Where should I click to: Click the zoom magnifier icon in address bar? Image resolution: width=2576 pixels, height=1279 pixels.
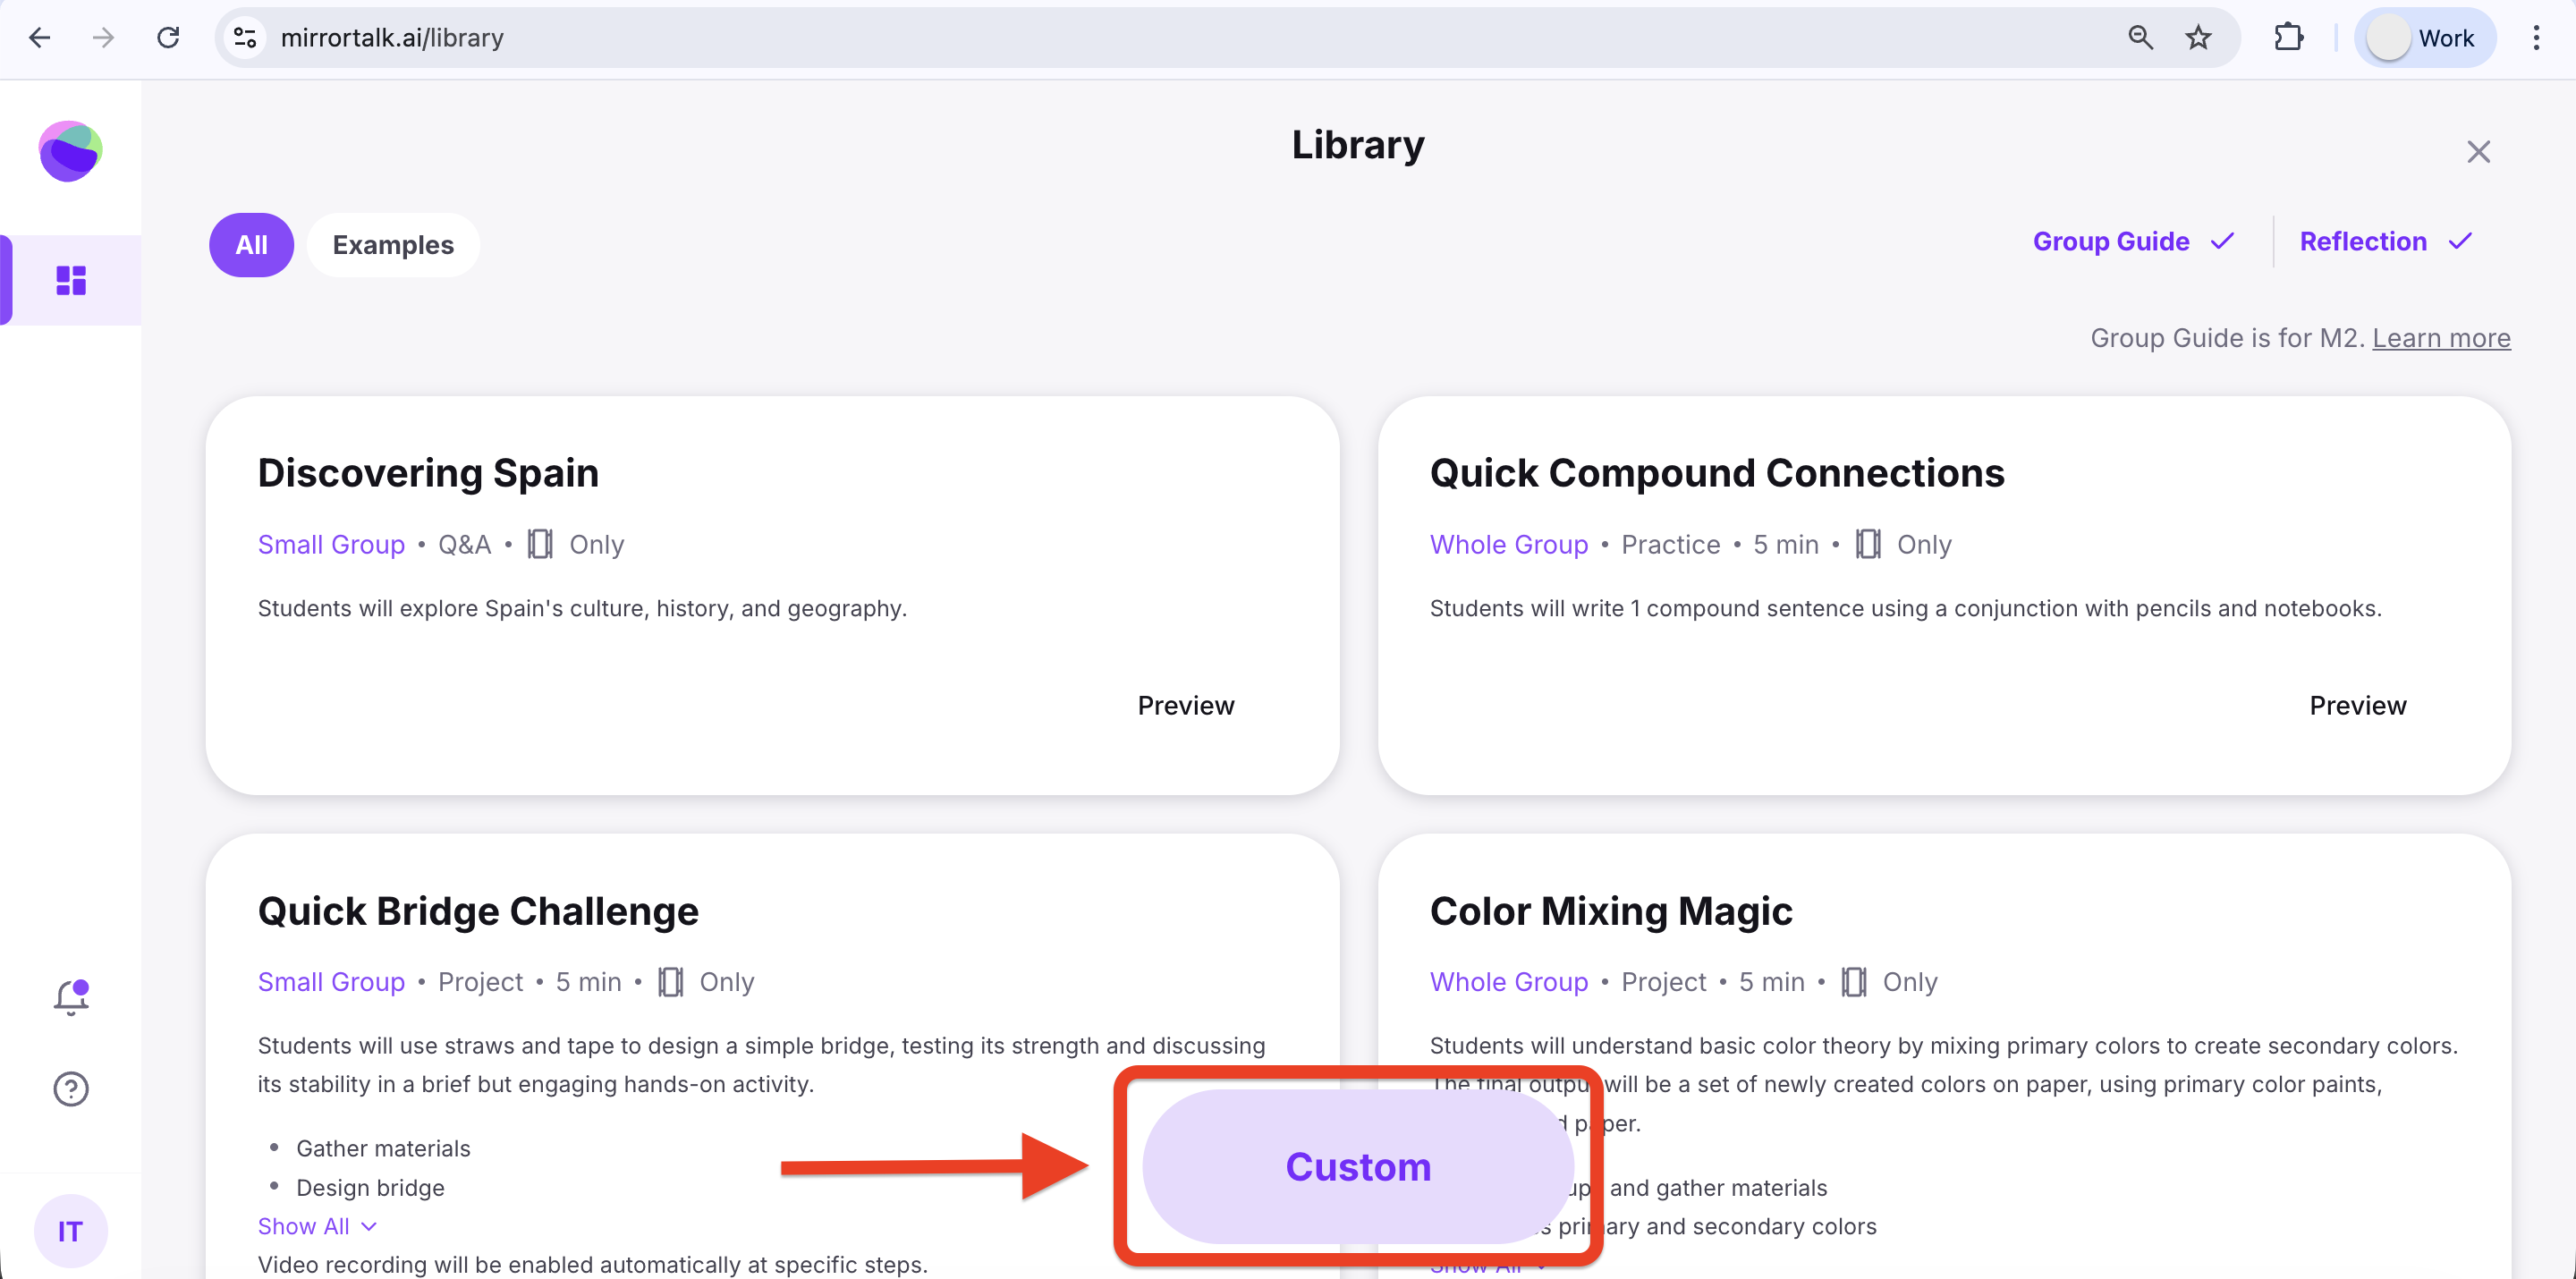(x=2140, y=38)
